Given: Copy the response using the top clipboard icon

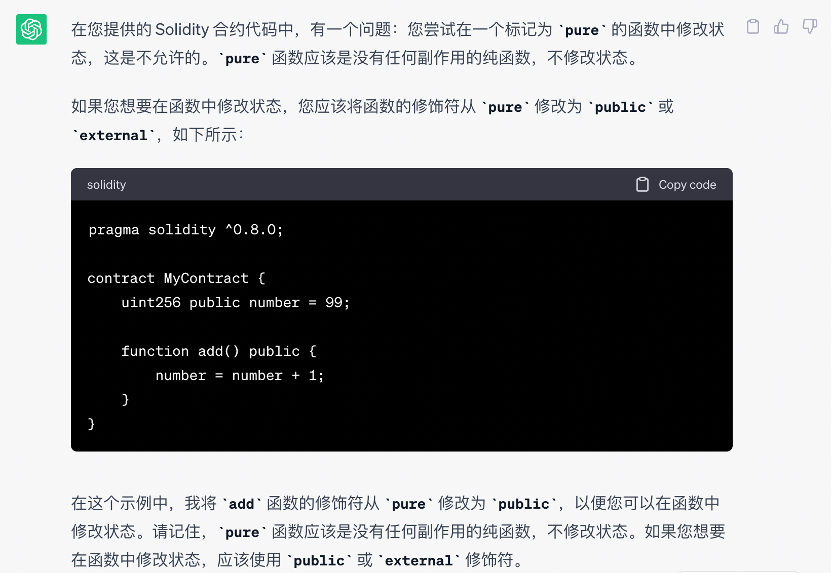Looking at the screenshot, I should [753, 27].
